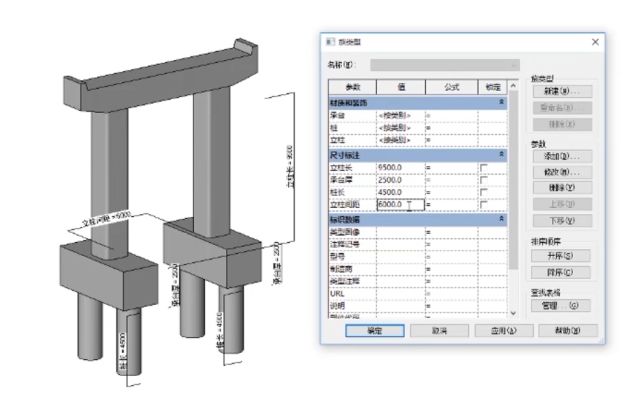Collapse the 材质和装饰 group chevron
Image resolution: width=640 pixels, height=399 pixels.
coord(502,102)
